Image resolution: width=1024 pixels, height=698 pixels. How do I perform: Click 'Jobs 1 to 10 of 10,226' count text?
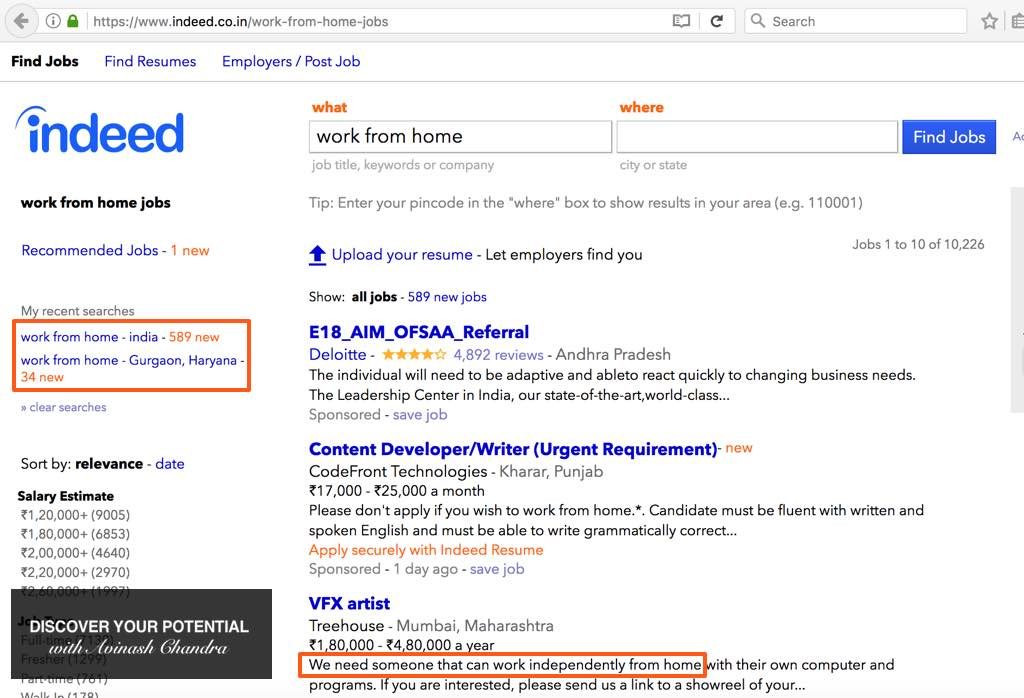918,244
